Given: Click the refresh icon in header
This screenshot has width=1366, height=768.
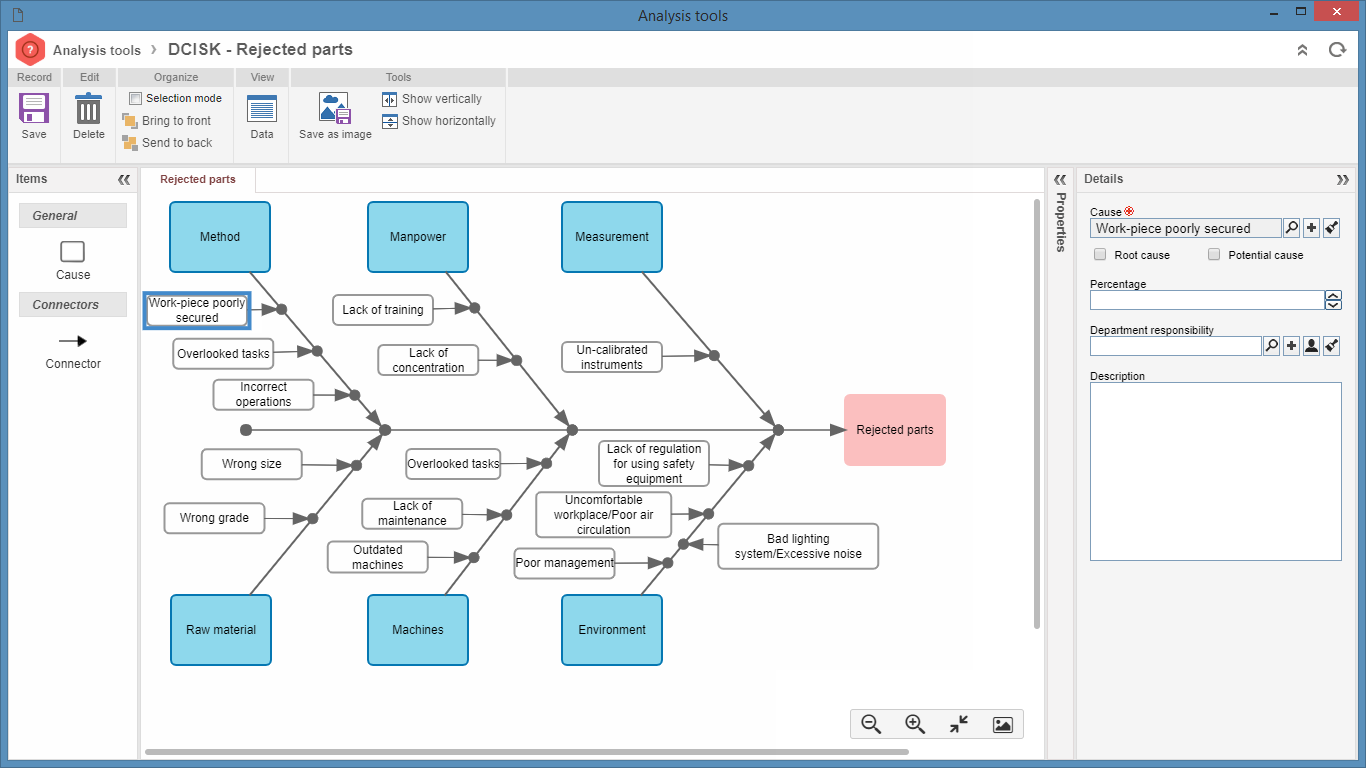Looking at the screenshot, I should click(x=1337, y=50).
